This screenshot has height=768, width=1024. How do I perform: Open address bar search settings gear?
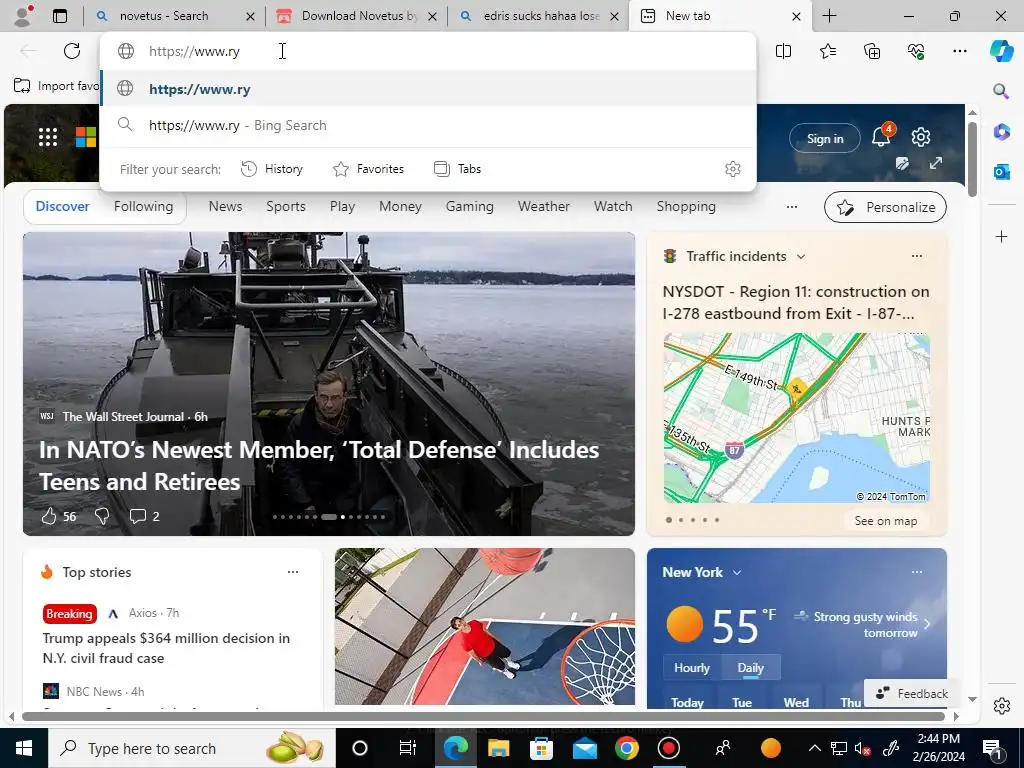coord(733,169)
